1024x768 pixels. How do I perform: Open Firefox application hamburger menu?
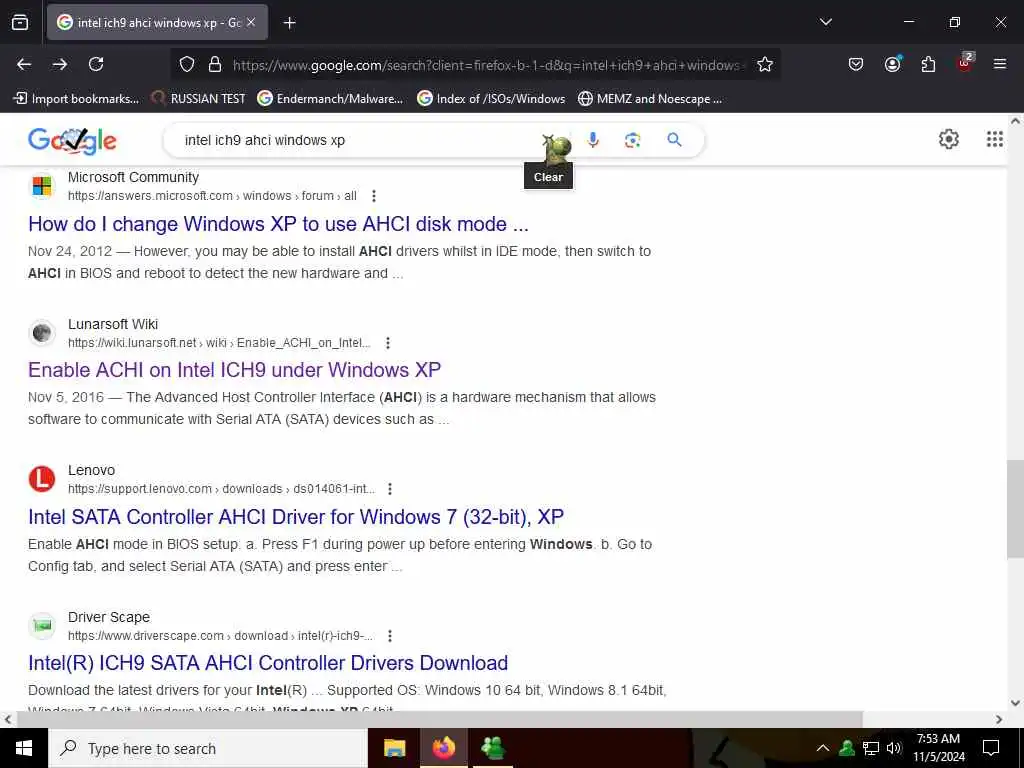[x=1000, y=64]
